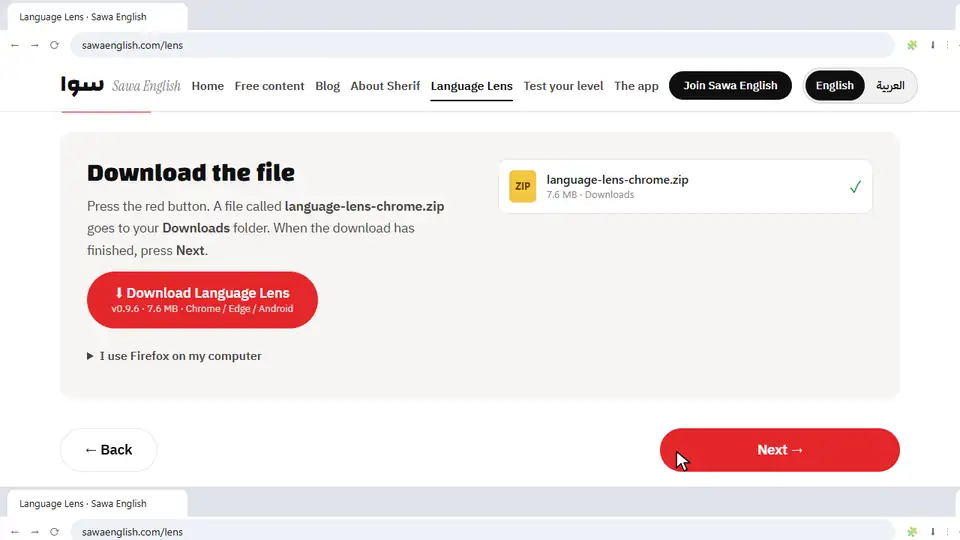Open the About Sherif page
This screenshot has width=960, height=540.
tap(385, 86)
